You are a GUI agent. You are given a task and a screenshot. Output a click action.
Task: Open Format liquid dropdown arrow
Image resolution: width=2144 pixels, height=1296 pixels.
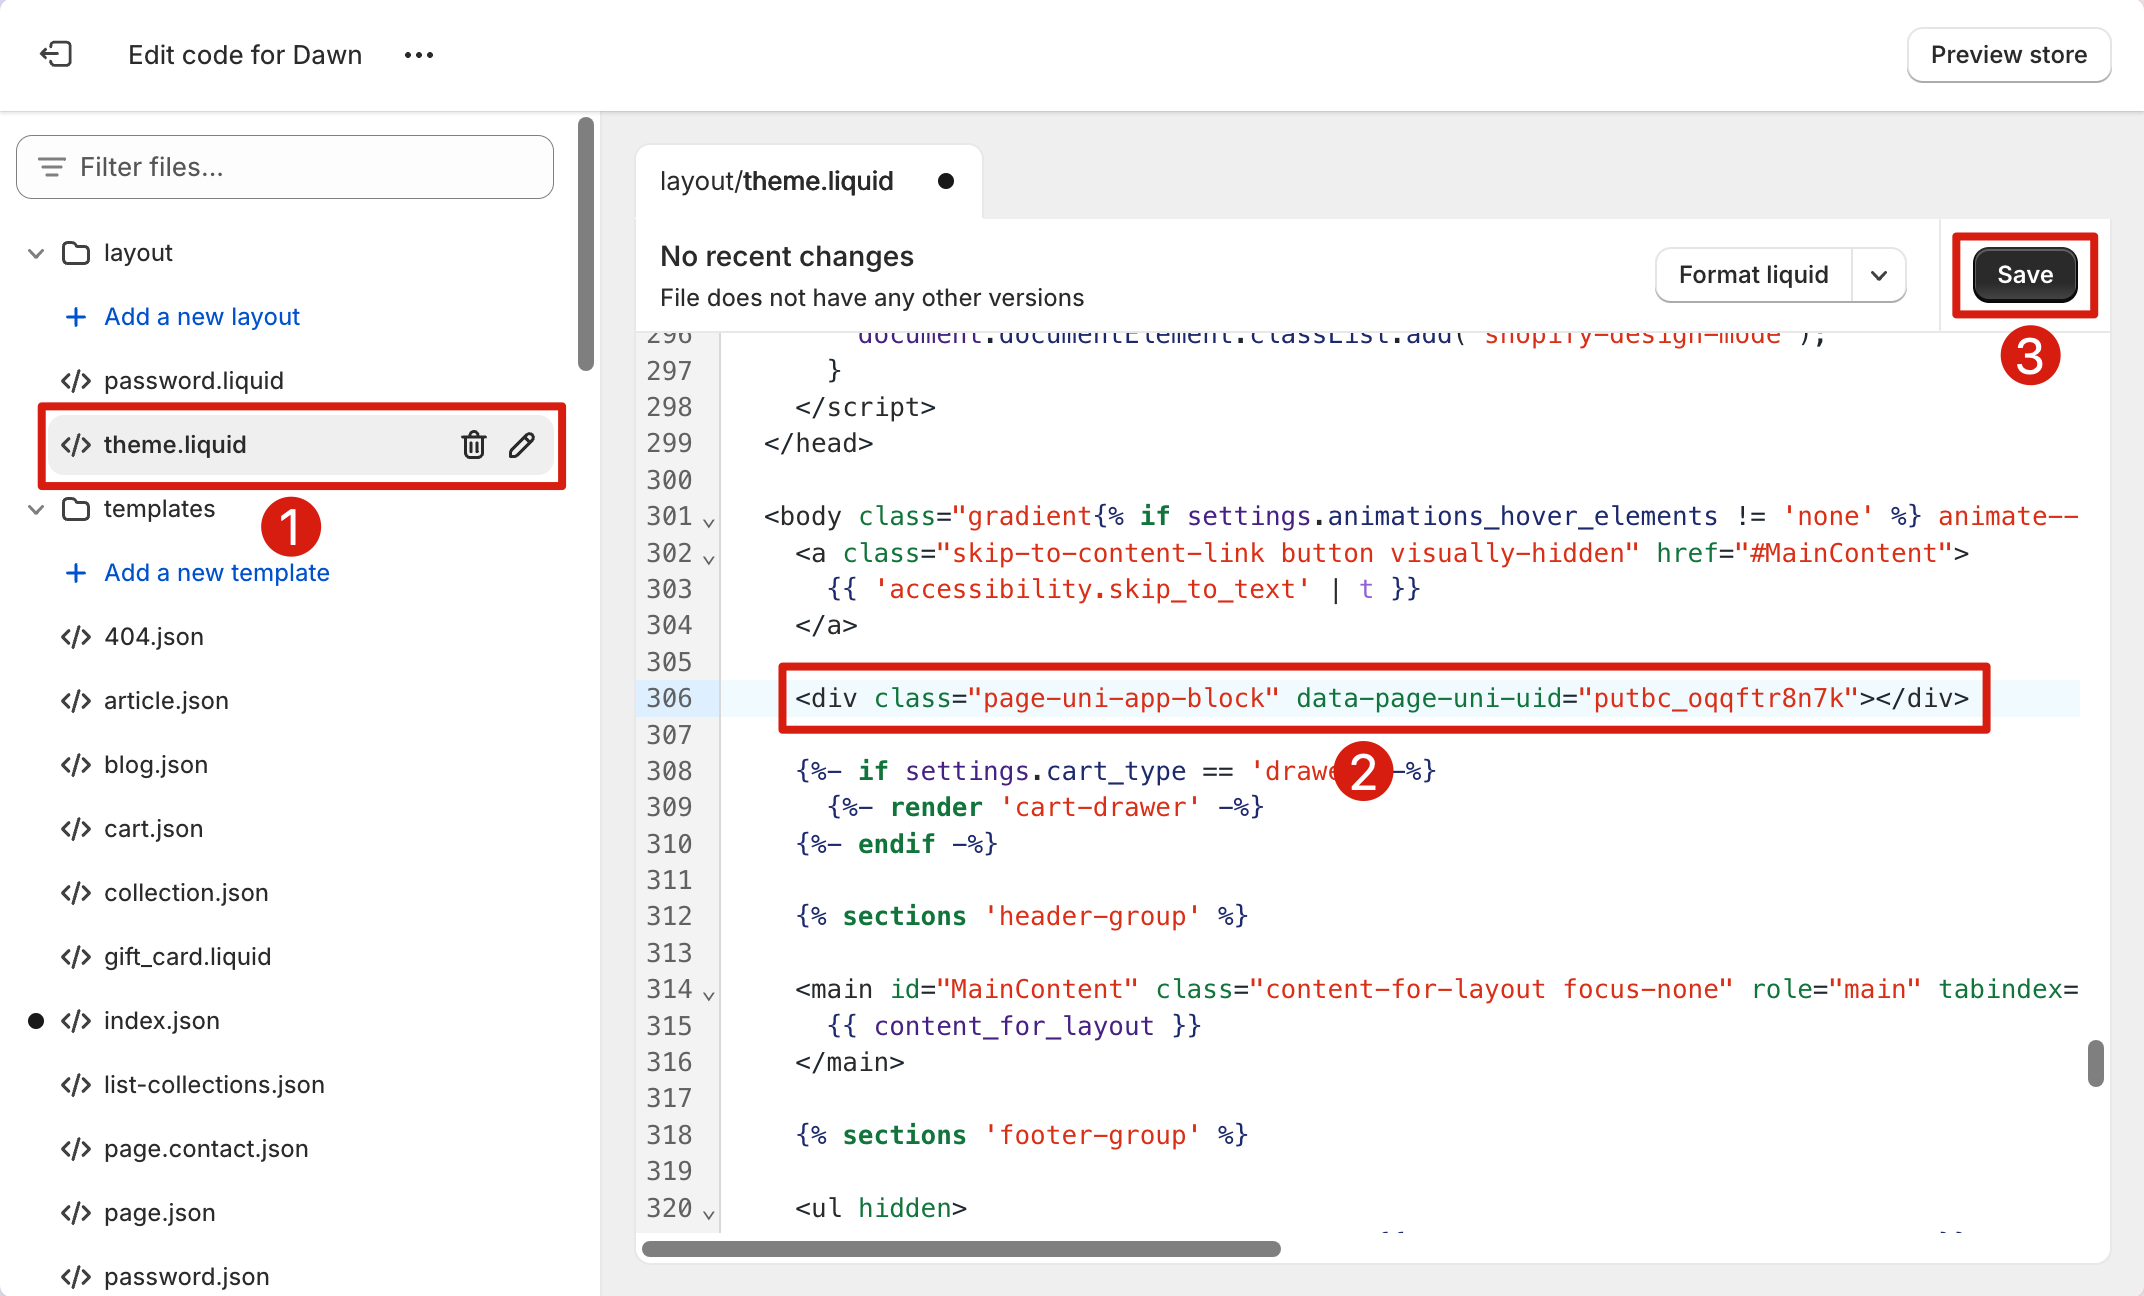[1879, 275]
